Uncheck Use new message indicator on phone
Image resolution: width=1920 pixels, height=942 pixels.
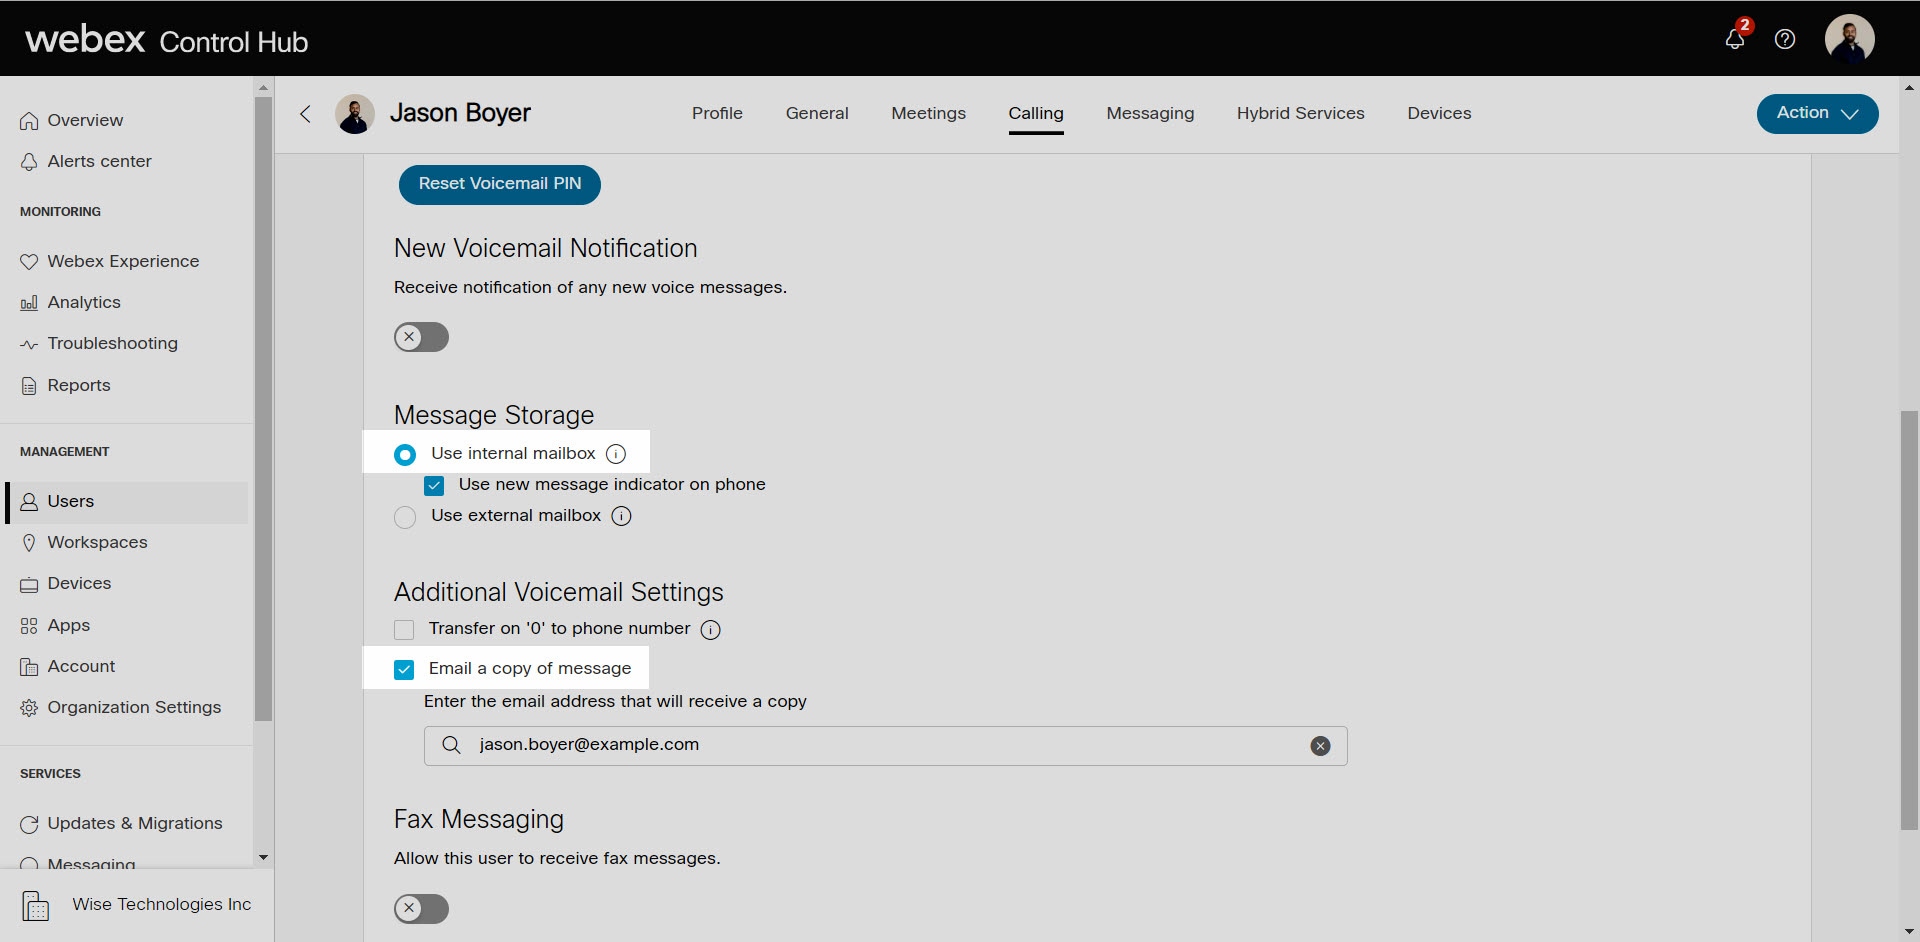tap(433, 485)
